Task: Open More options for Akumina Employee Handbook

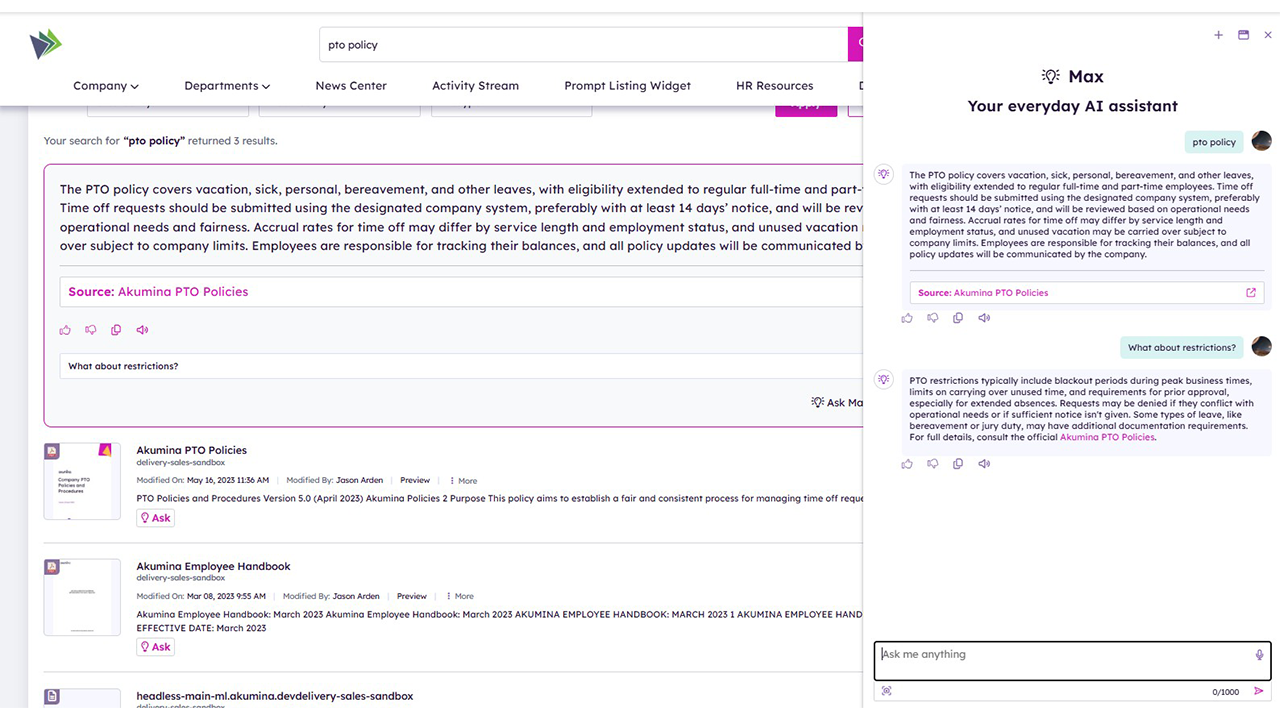Action: [x=460, y=597]
